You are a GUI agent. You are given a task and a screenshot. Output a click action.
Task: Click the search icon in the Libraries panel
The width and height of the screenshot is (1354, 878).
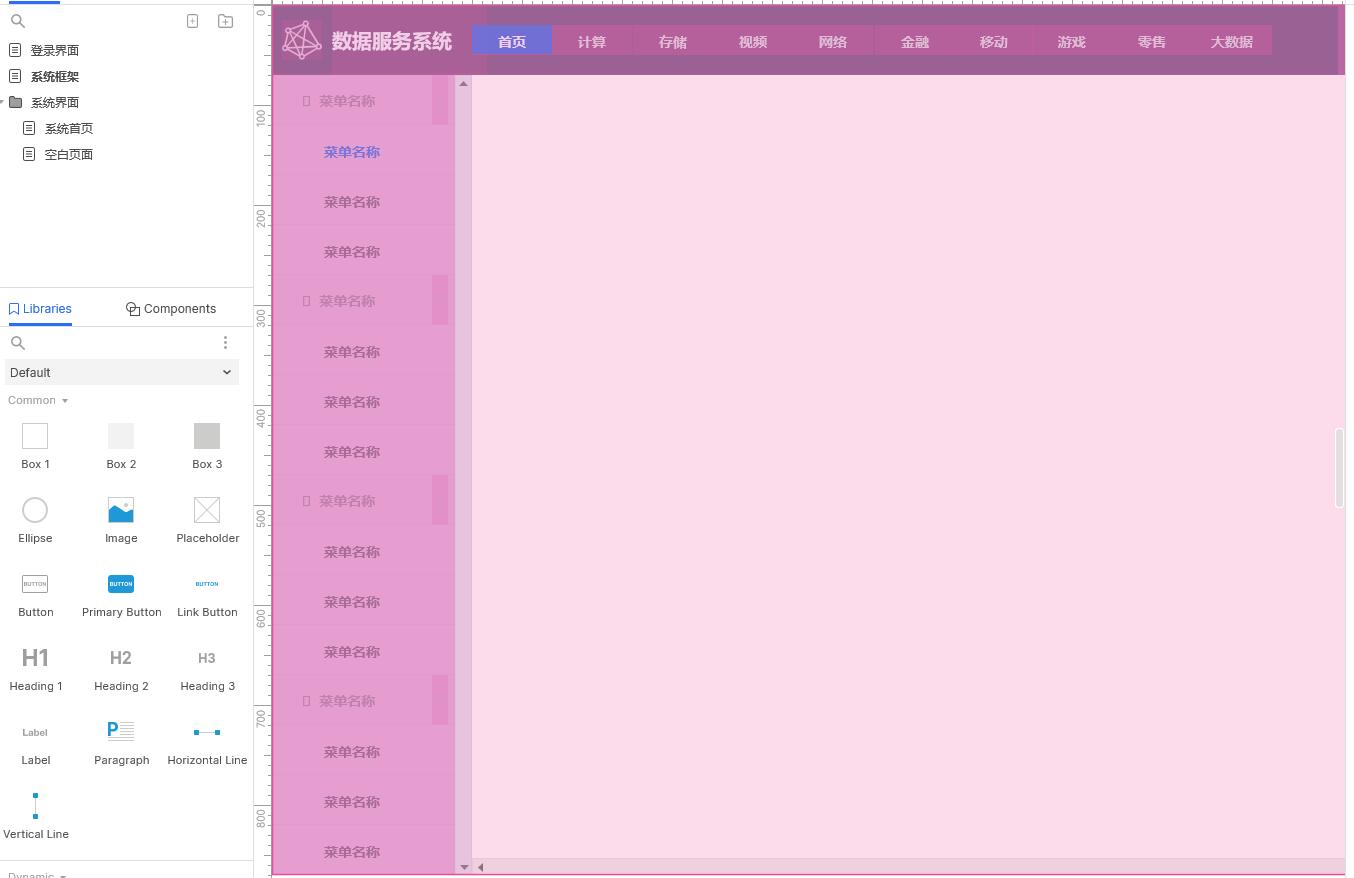coord(17,342)
